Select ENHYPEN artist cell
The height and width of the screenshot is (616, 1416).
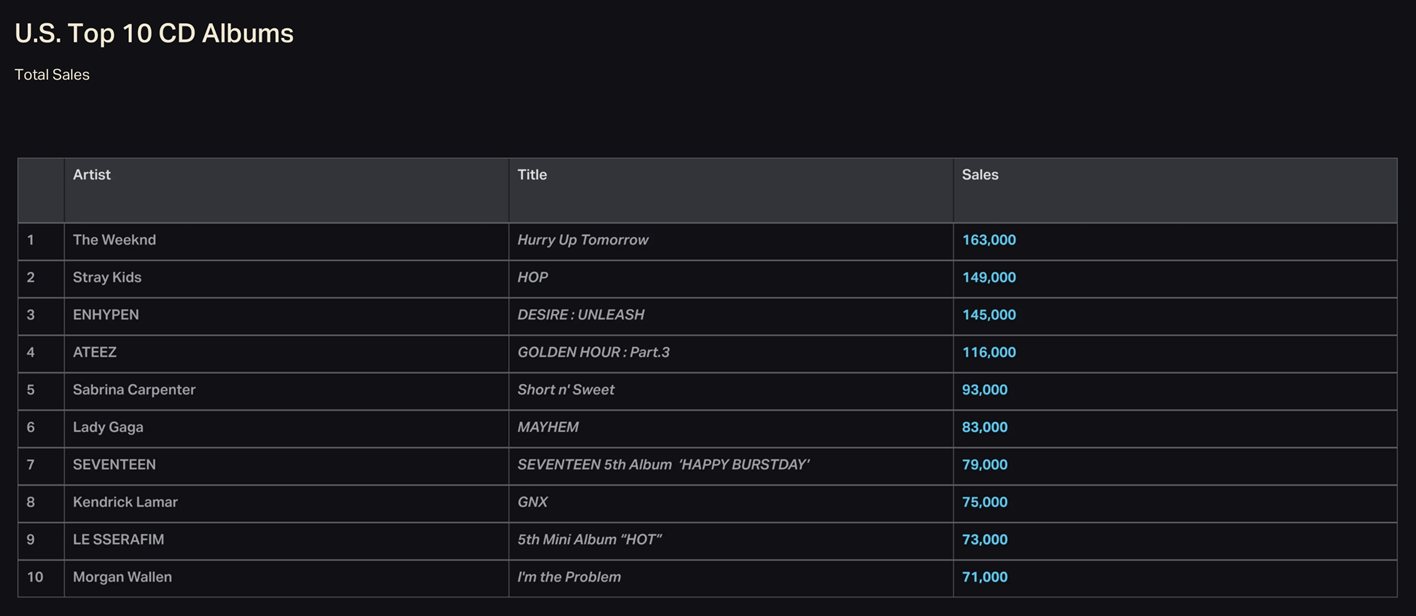click(x=286, y=316)
